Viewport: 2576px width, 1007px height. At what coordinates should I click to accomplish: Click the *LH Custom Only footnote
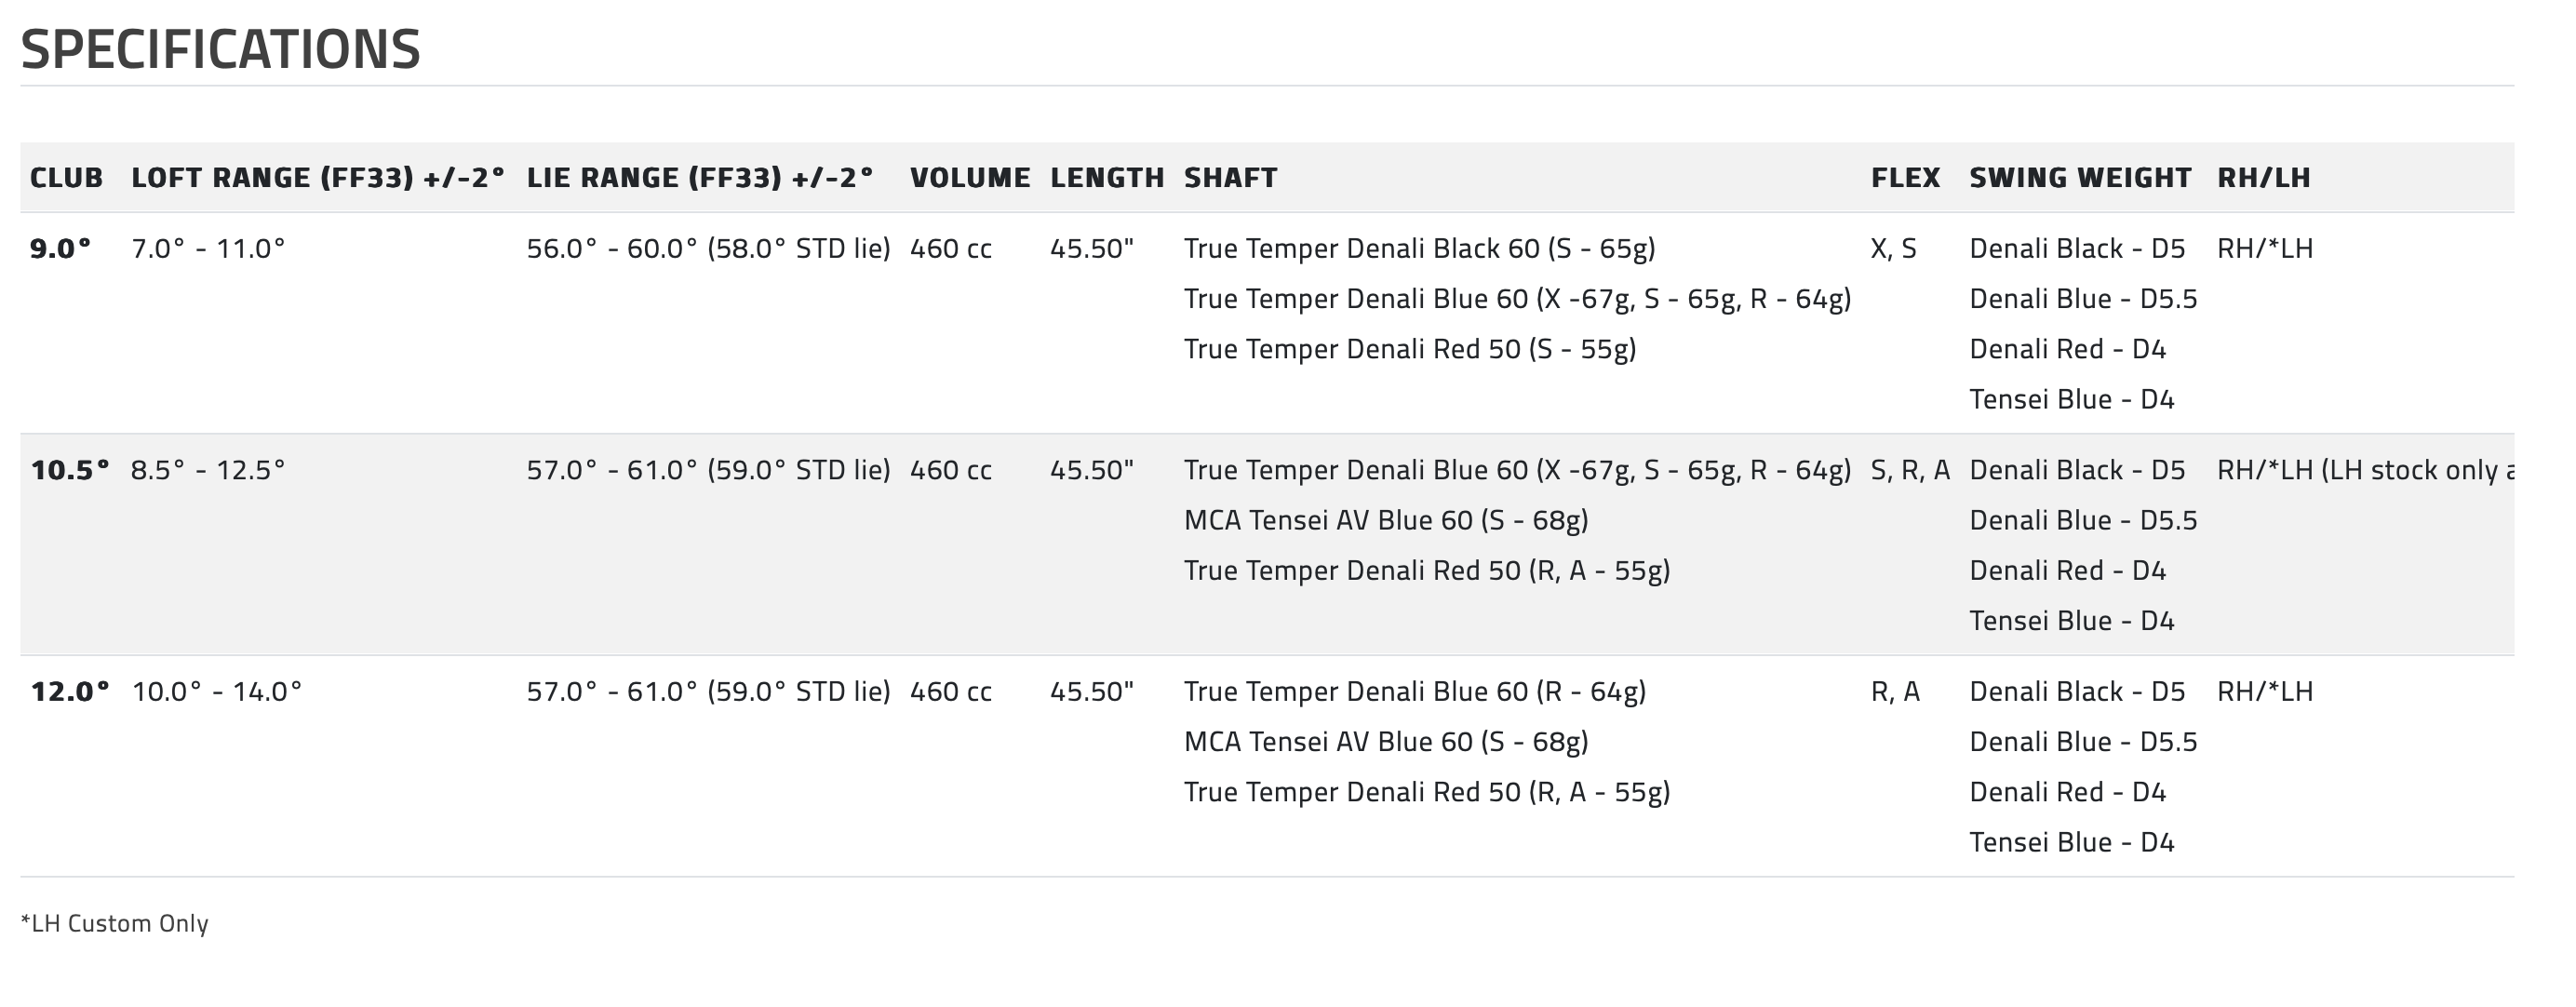pos(114,923)
